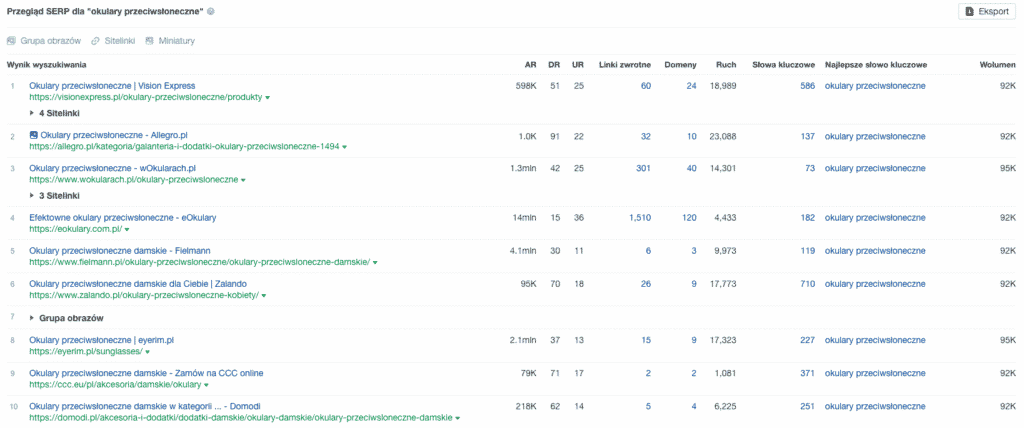The height and width of the screenshot is (428, 1024).
Task: Open dropdown arrow after domodi.pl URL
Action: tap(458, 418)
